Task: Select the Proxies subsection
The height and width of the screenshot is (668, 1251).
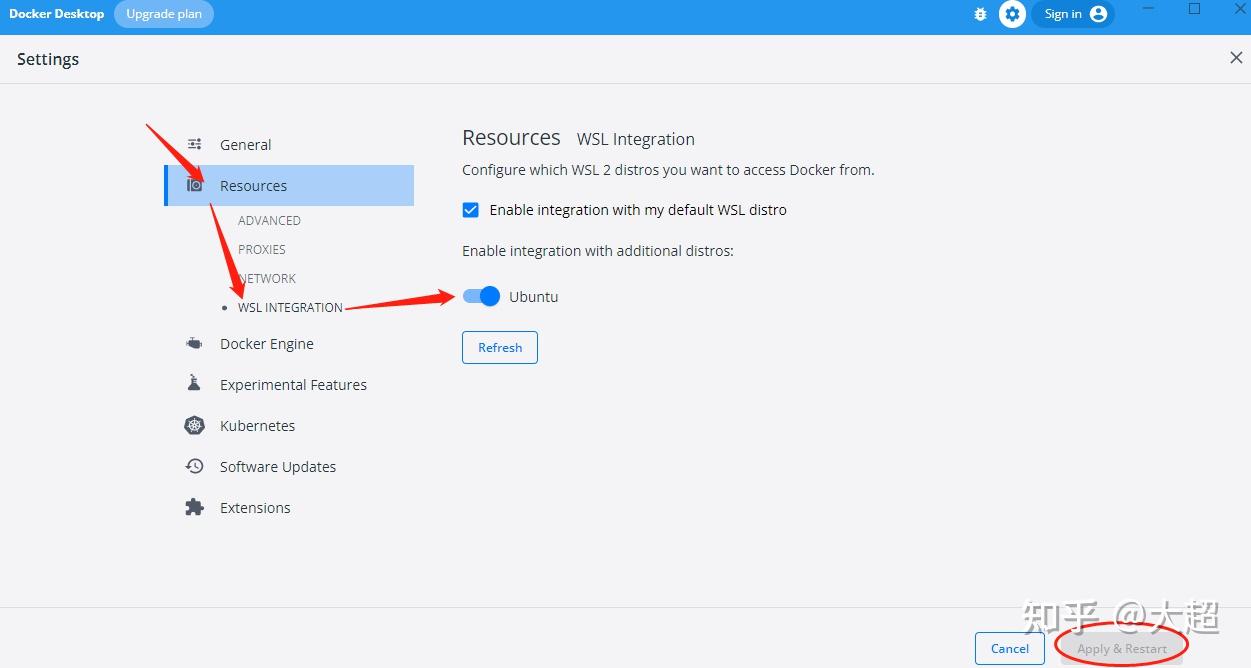Action: pos(261,249)
